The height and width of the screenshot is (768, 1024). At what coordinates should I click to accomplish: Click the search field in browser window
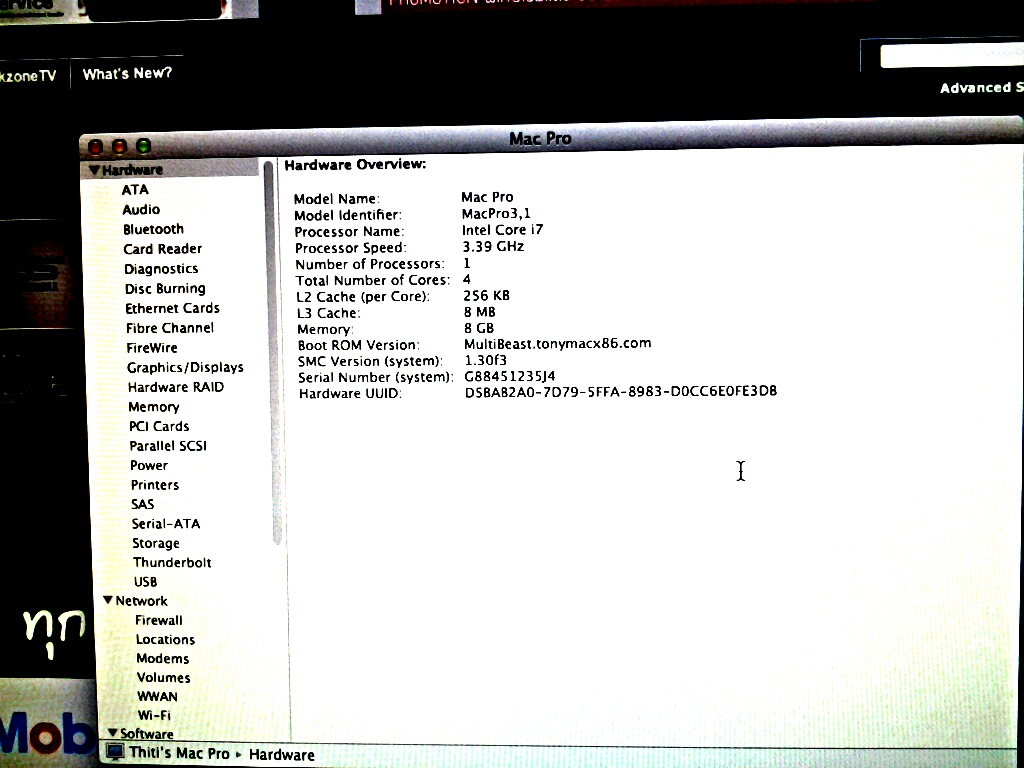952,56
